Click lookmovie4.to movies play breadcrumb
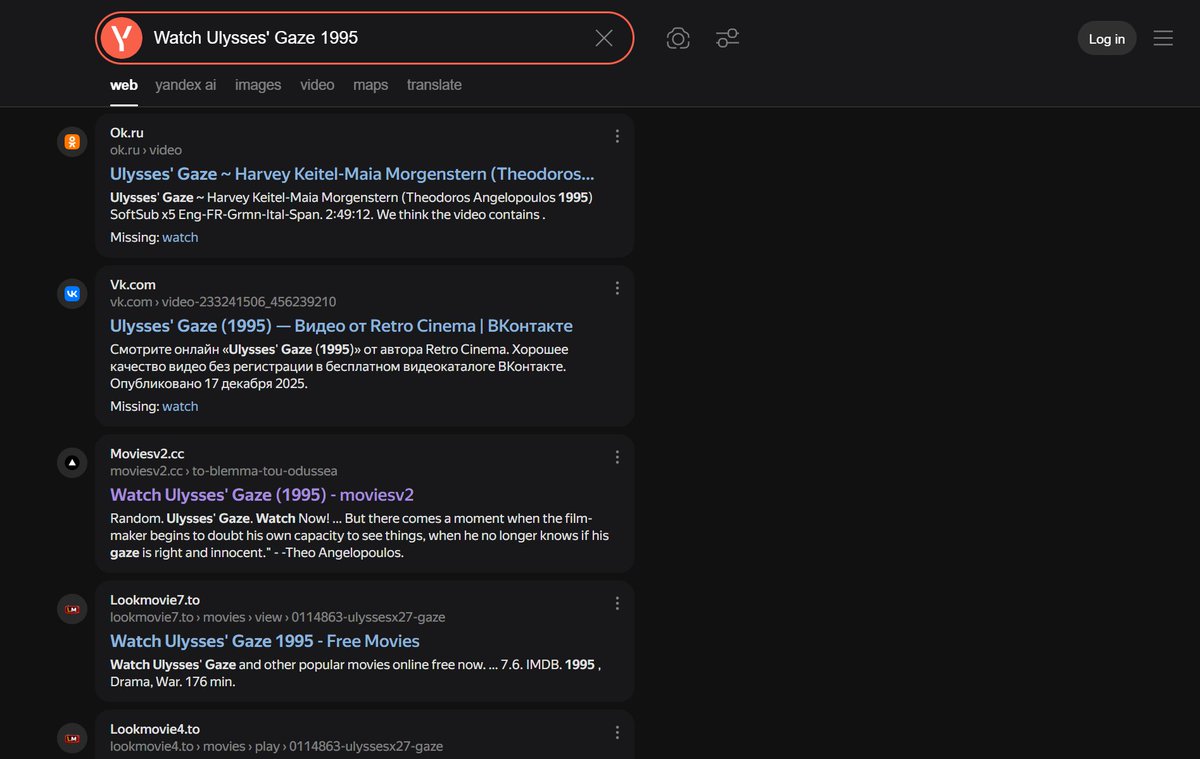The image size is (1200, 759). [277, 747]
